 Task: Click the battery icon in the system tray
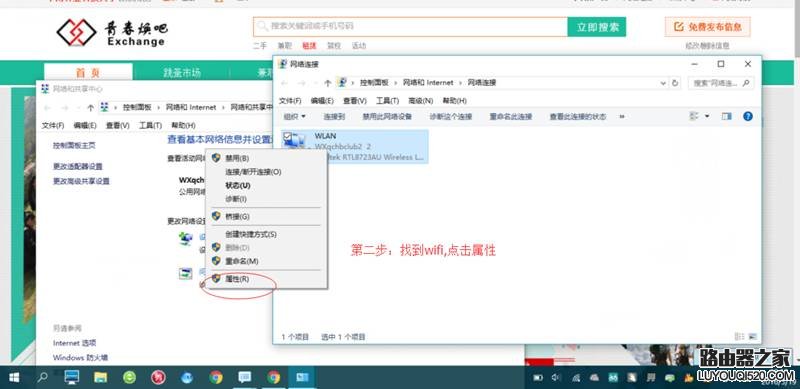tap(538, 378)
